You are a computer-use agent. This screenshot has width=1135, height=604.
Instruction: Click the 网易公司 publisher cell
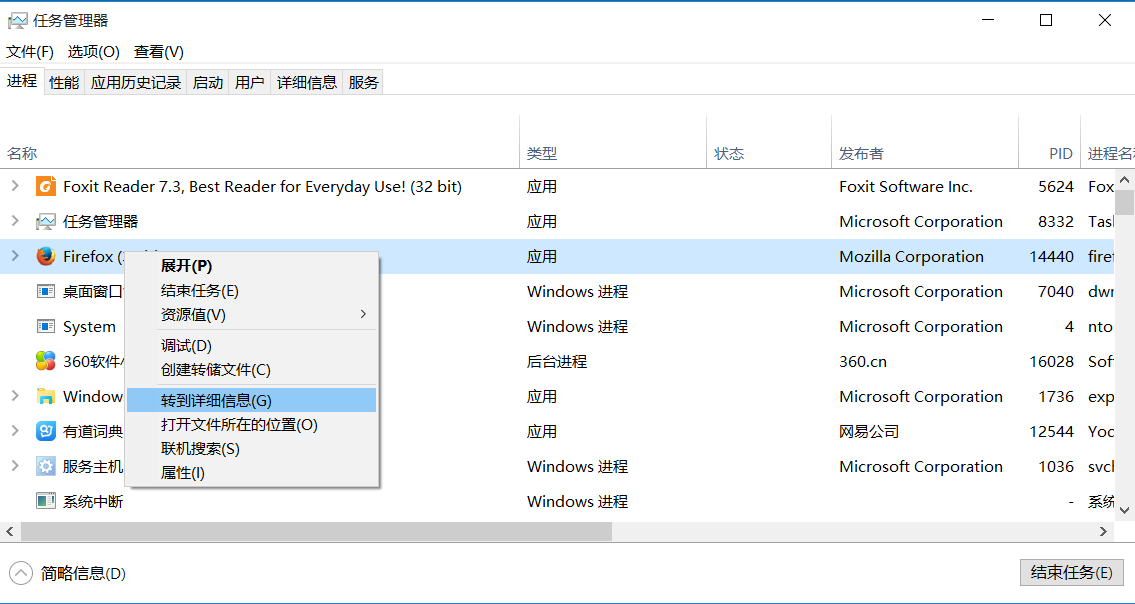point(869,432)
